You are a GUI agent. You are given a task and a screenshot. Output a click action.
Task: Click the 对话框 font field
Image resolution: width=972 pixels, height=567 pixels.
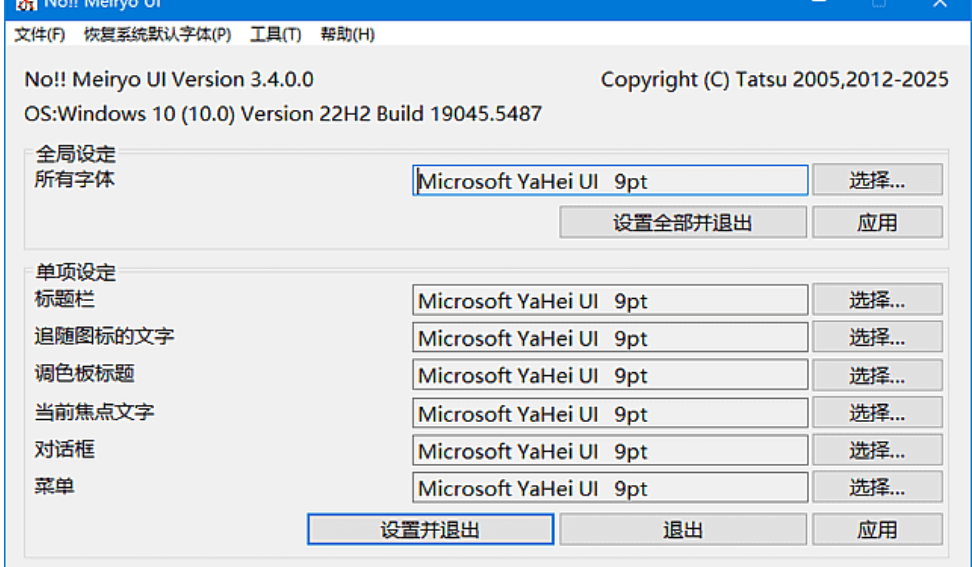click(610, 451)
